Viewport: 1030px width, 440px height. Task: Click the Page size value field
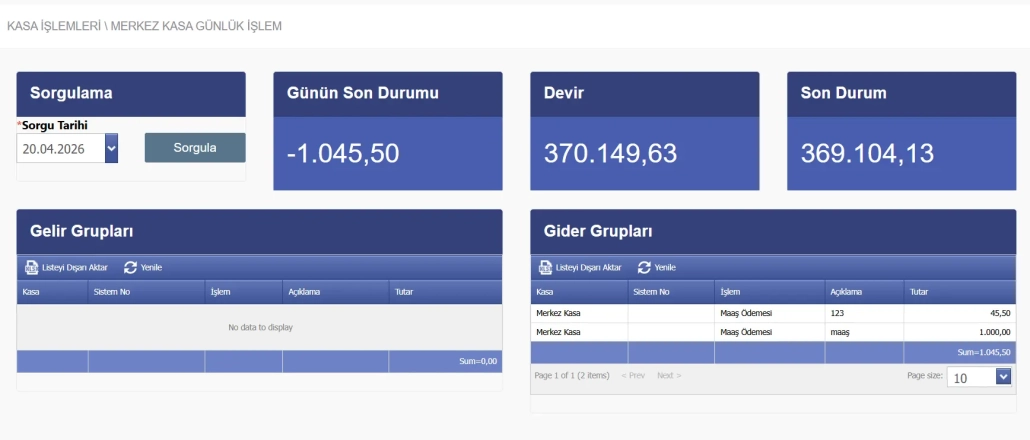point(970,377)
